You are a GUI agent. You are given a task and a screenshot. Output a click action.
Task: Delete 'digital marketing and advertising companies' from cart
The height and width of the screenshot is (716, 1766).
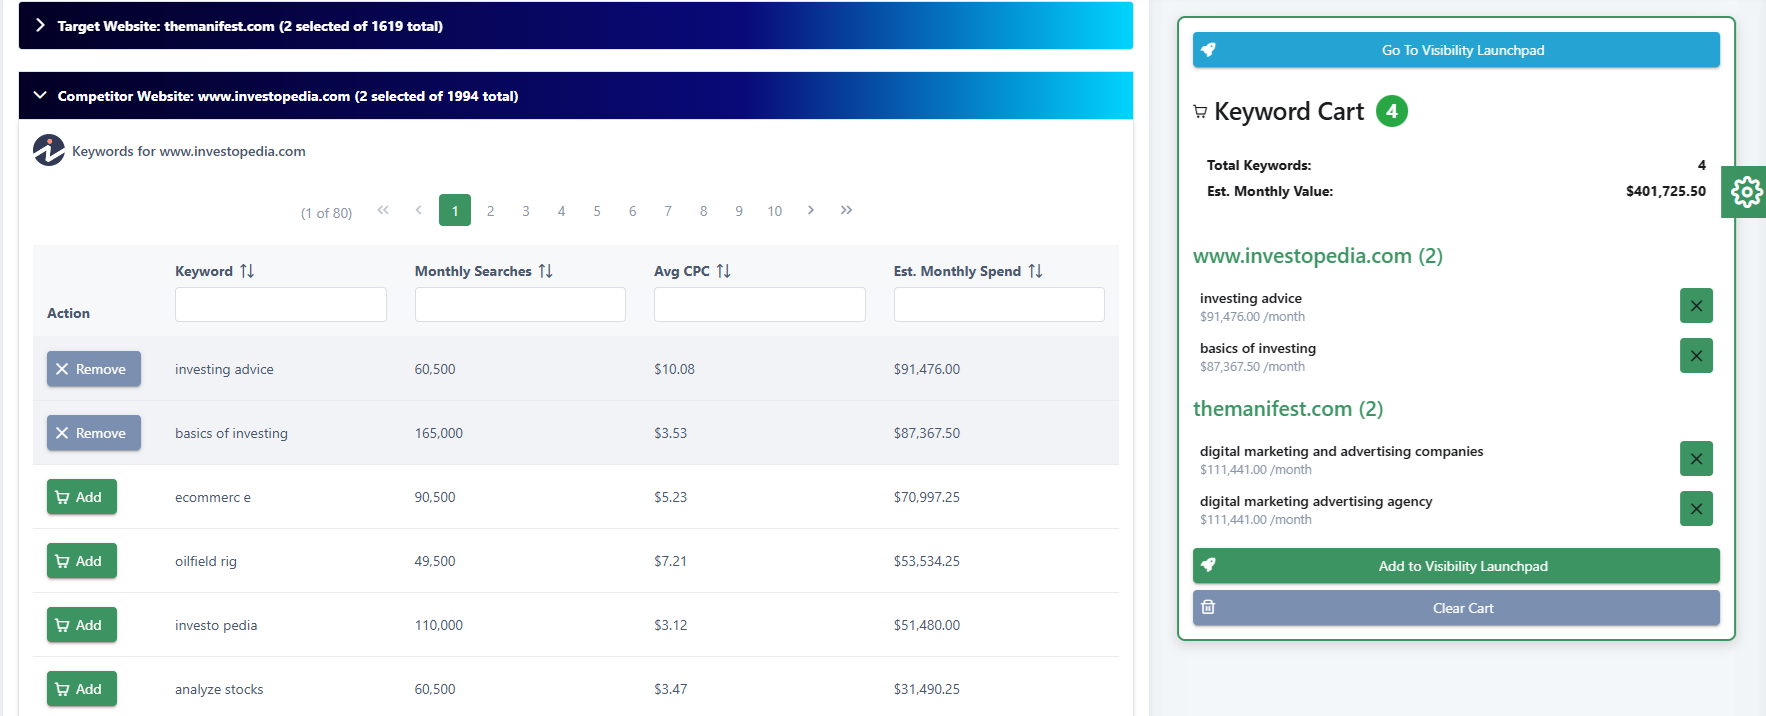coord(1696,459)
